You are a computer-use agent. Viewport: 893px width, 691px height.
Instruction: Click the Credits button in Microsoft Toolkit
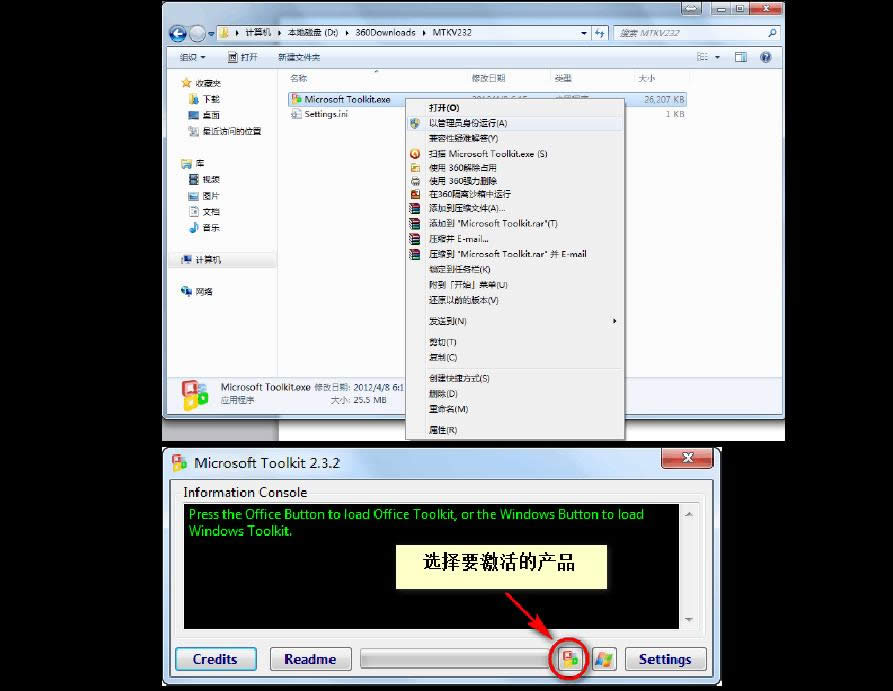(215, 659)
